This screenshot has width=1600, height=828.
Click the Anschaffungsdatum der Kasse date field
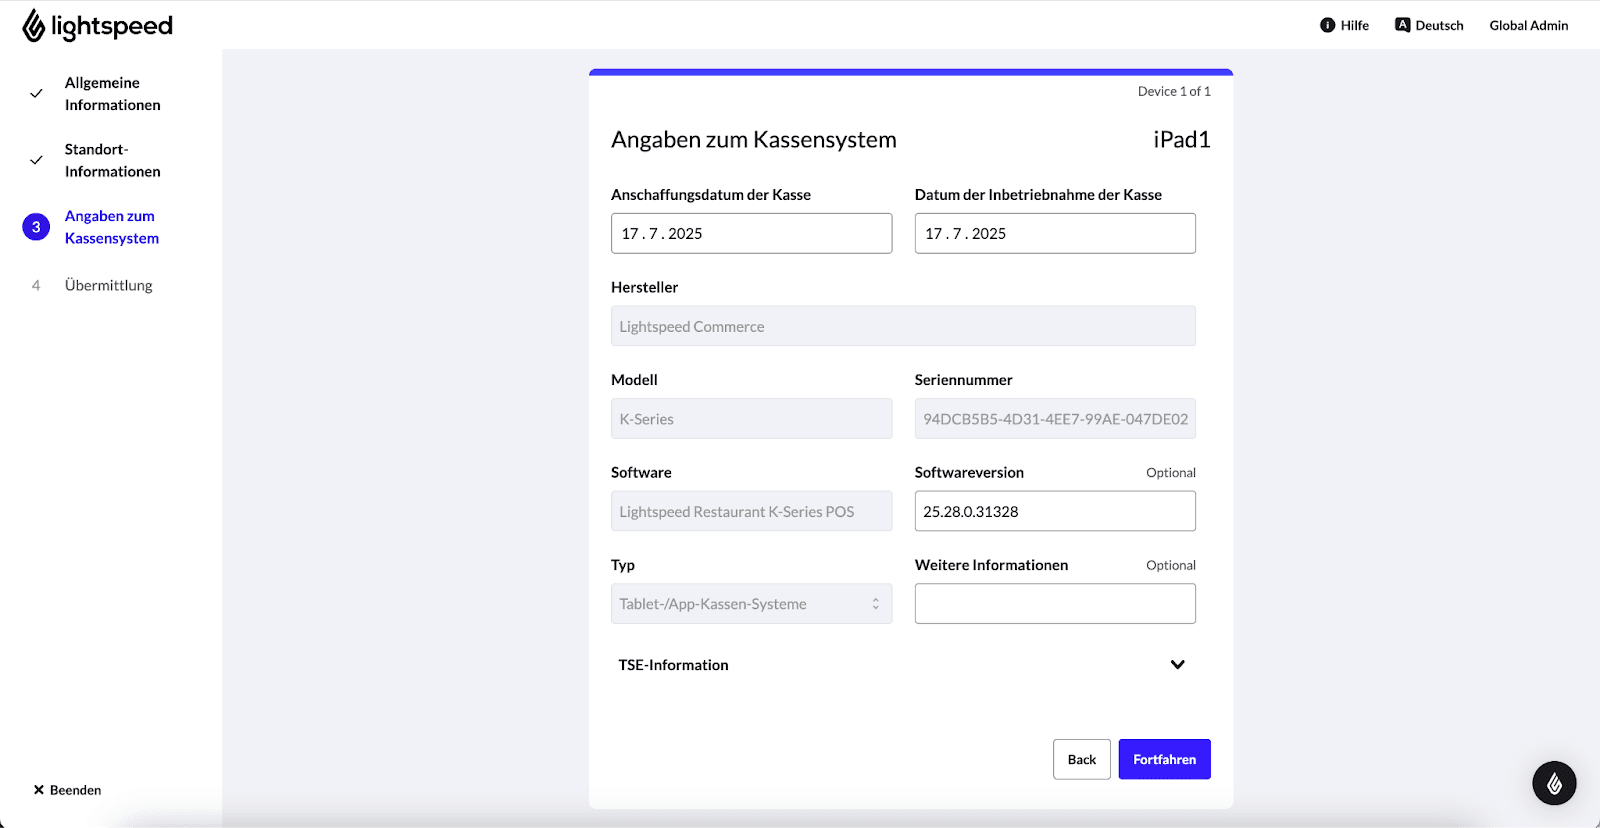tap(751, 233)
